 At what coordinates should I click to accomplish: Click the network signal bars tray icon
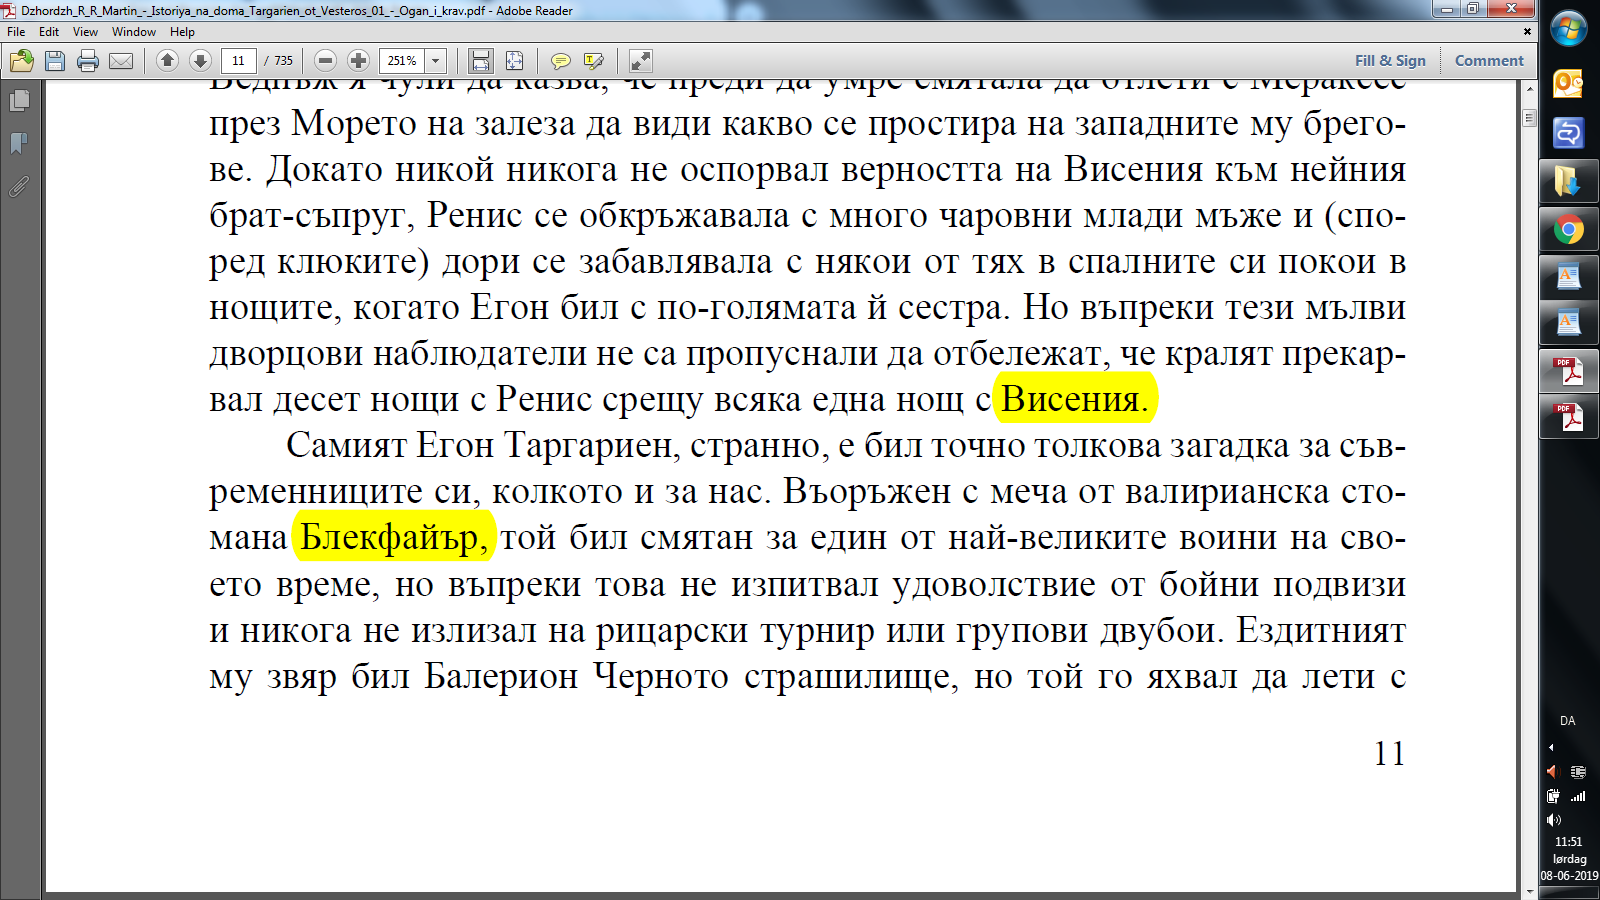pyautogui.click(x=1578, y=796)
